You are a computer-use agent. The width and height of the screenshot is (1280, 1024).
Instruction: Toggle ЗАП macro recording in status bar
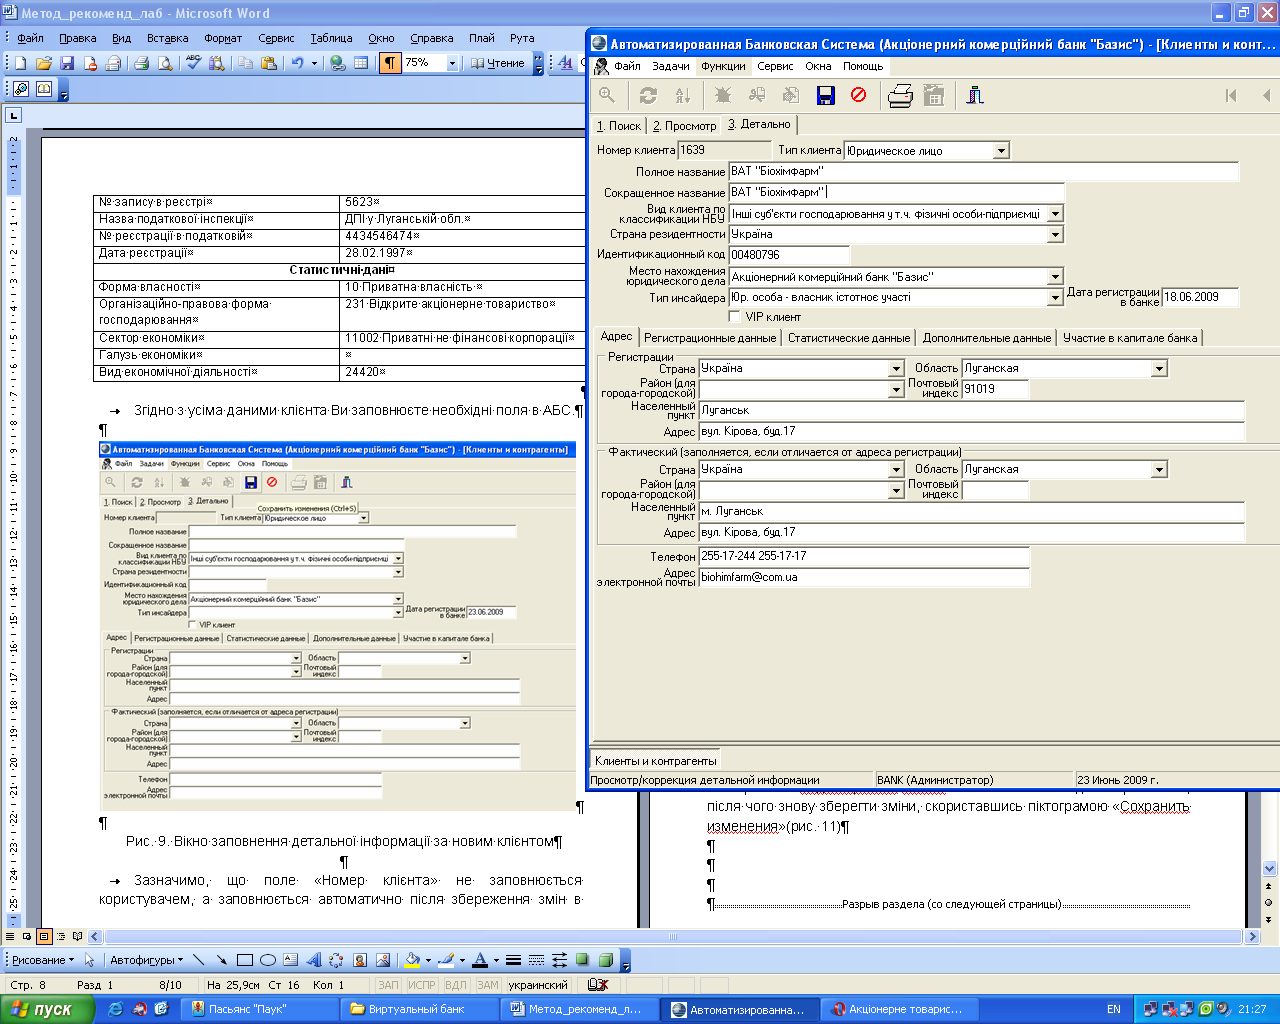(x=388, y=985)
